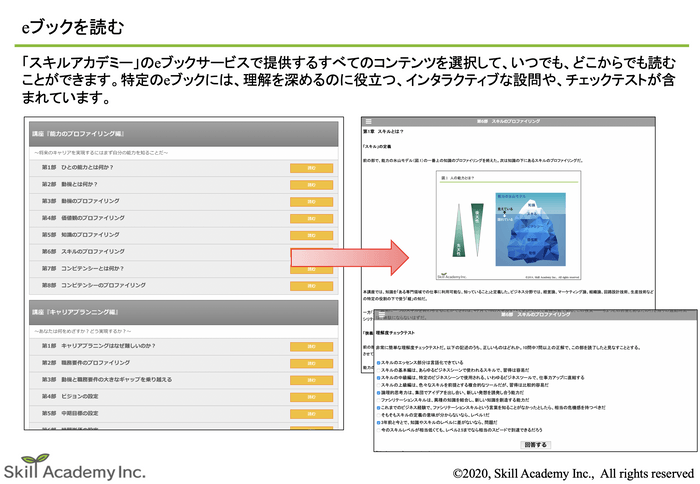
Task: Click yellow button beside 第2部 職務要件のプロファイリング
Action: point(311,363)
